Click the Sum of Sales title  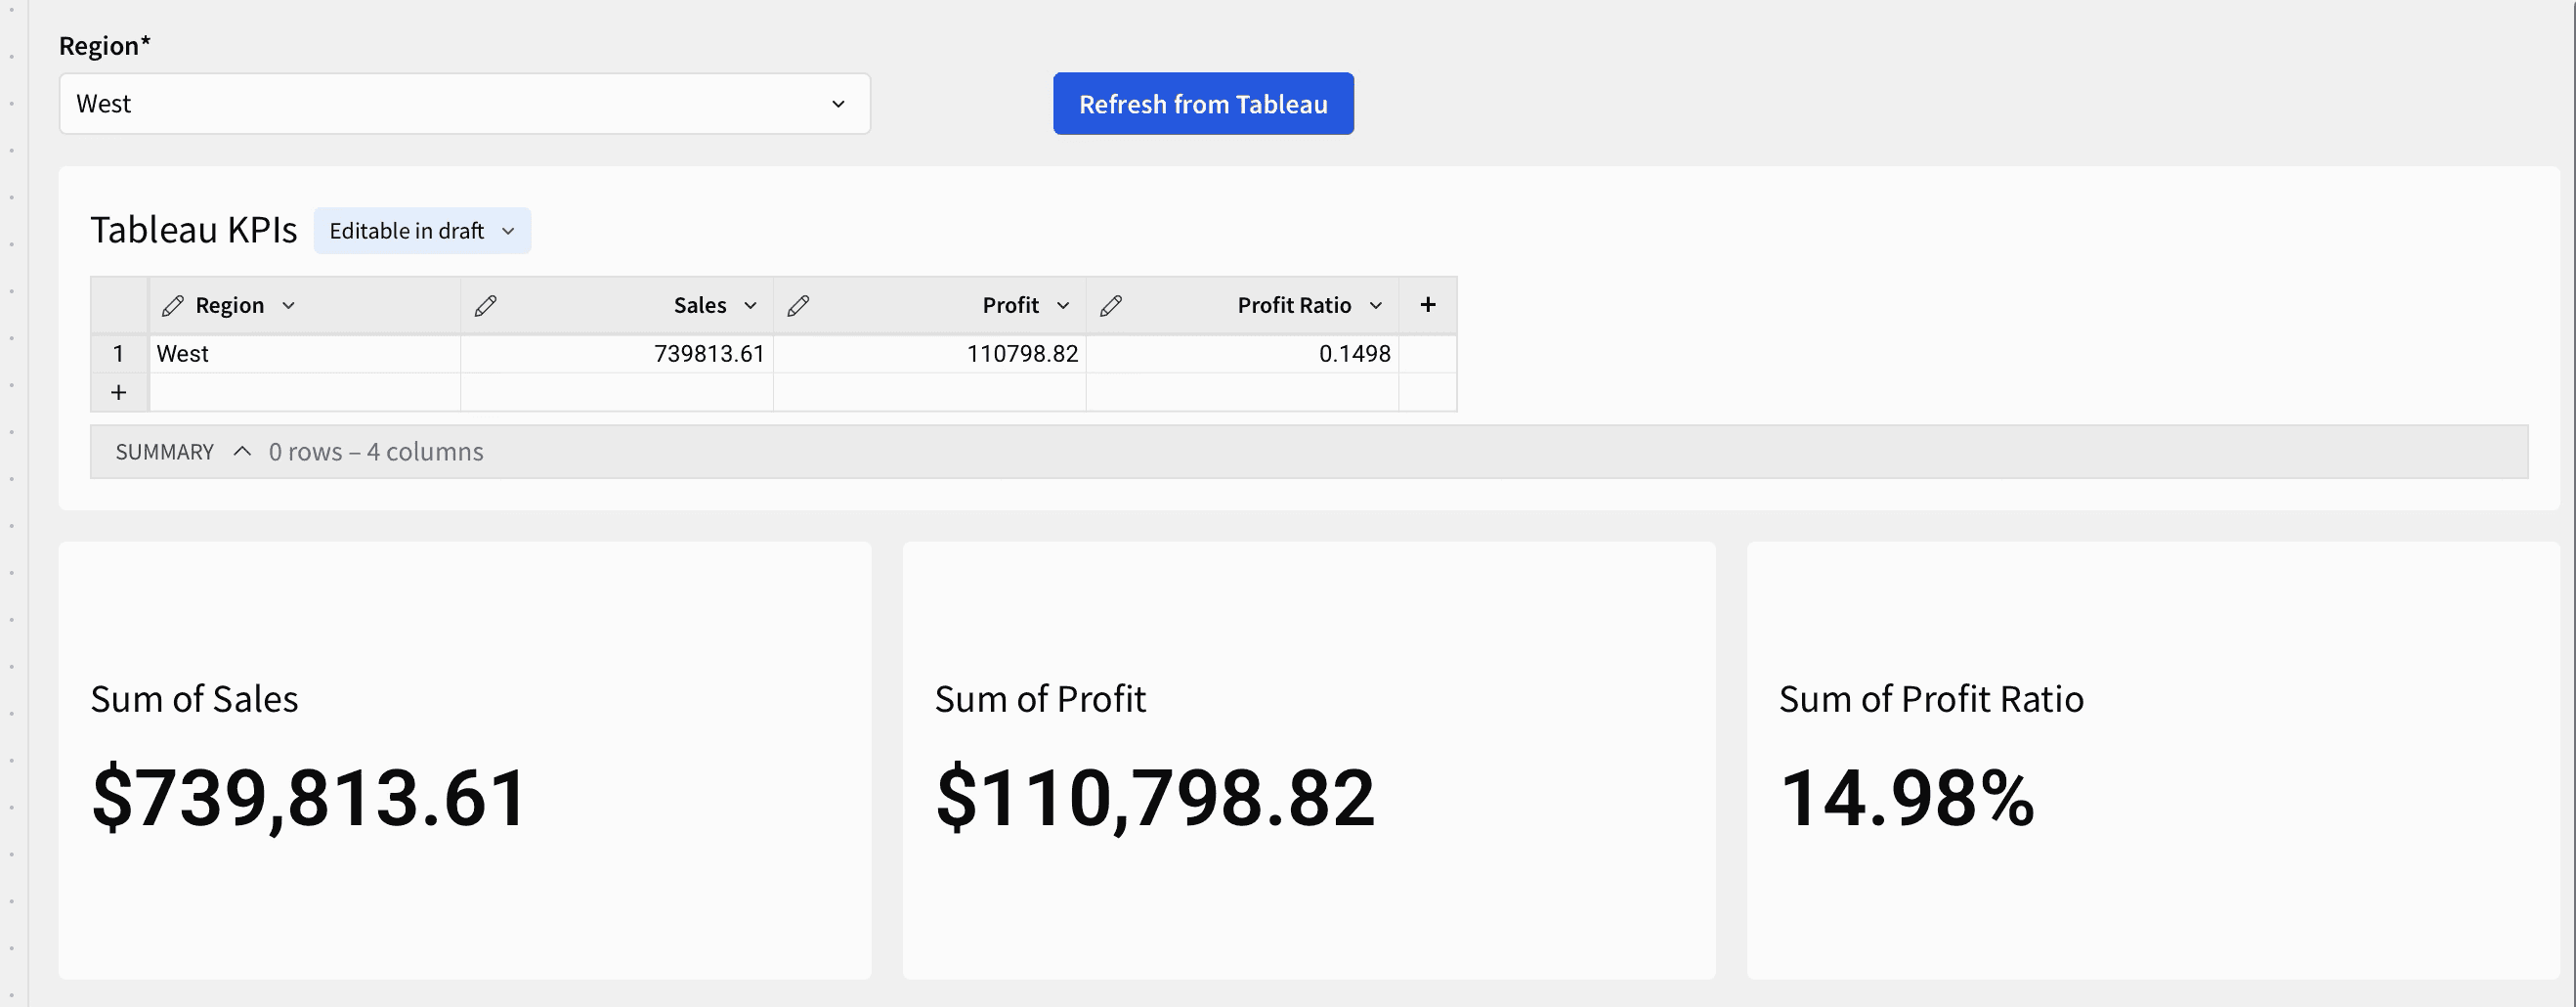click(194, 699)
